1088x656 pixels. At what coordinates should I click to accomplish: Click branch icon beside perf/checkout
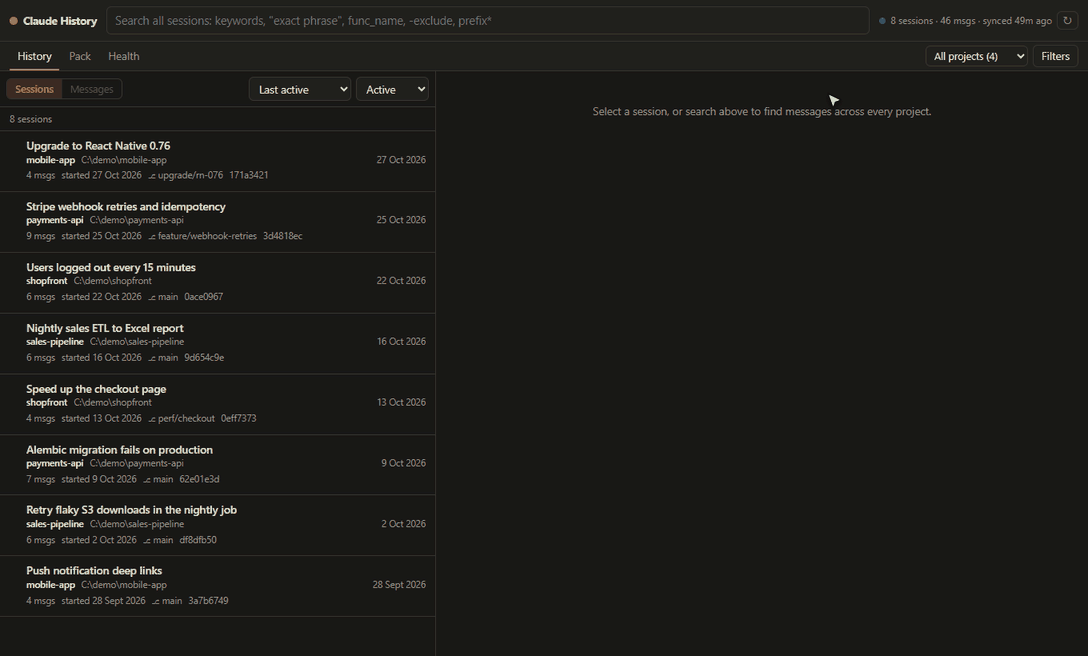click(152, 419)
